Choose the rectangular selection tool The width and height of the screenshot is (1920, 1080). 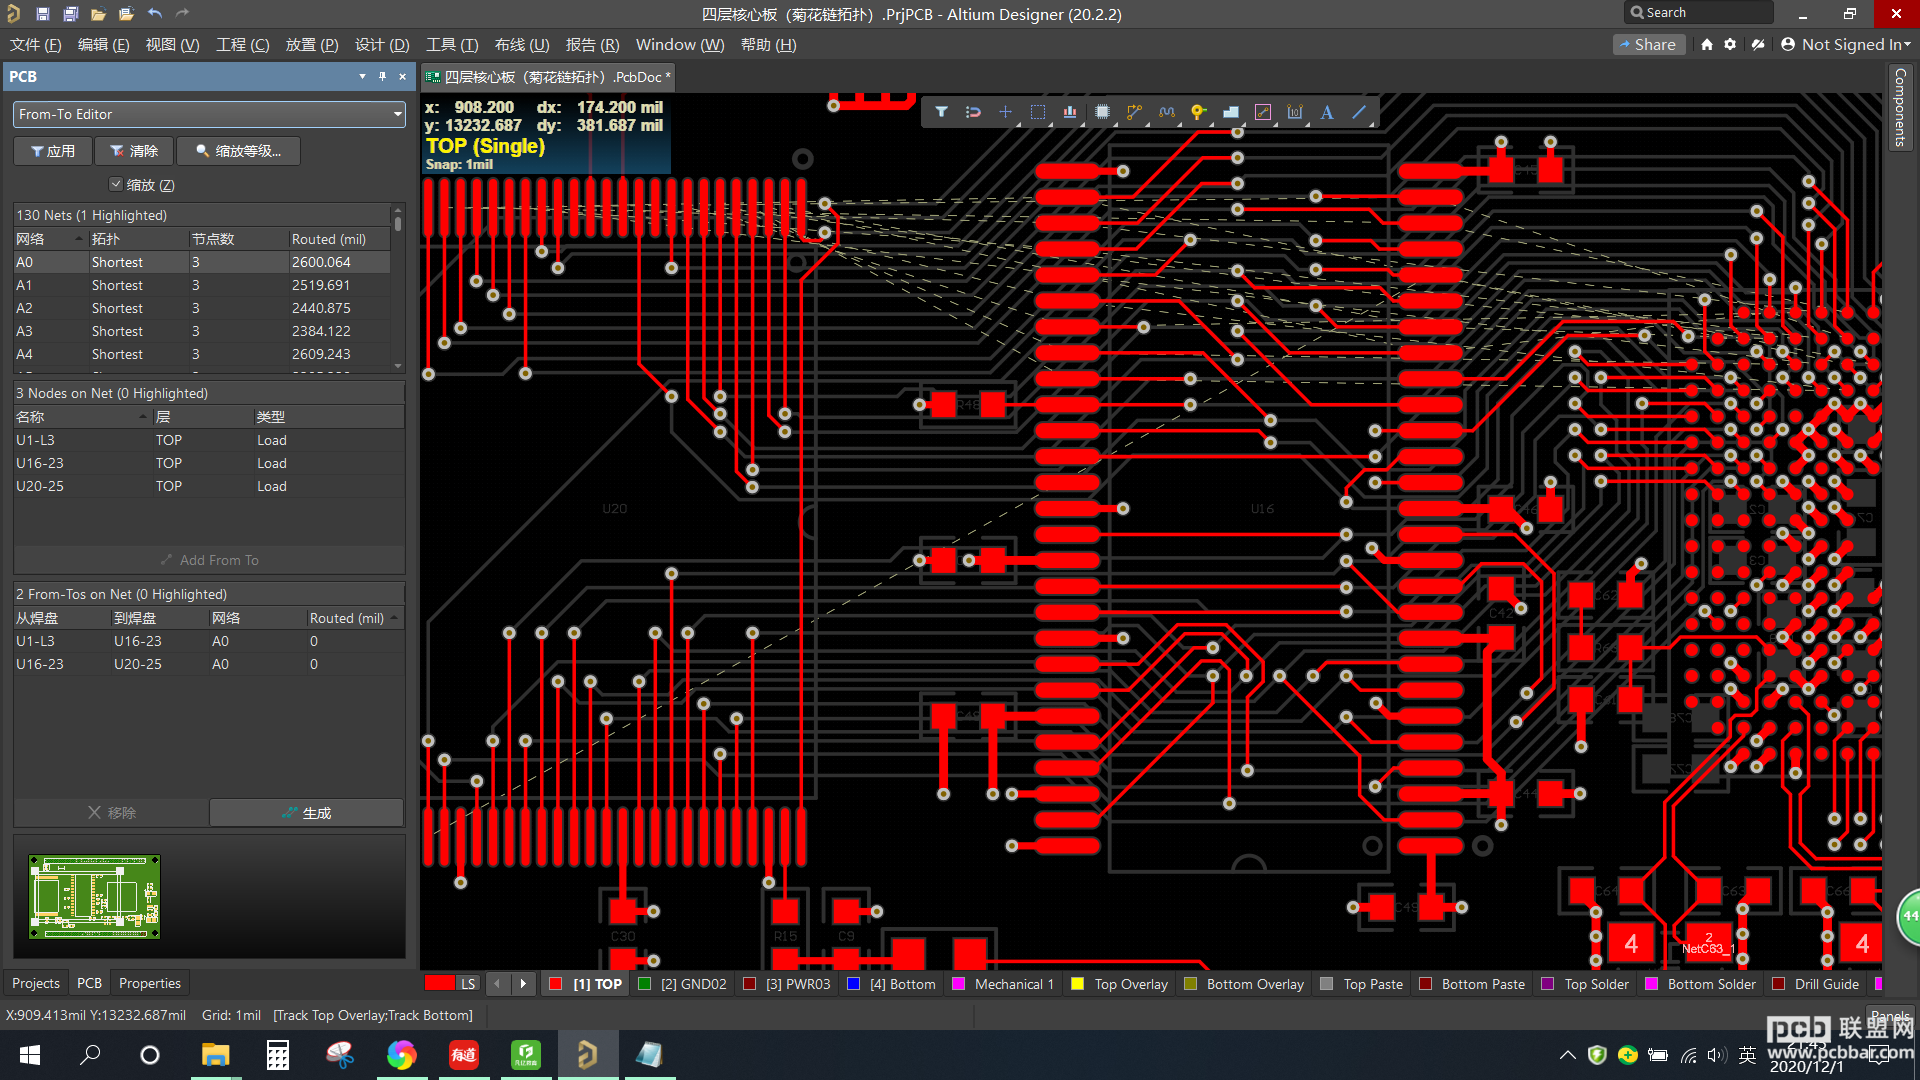[1038, 112]
